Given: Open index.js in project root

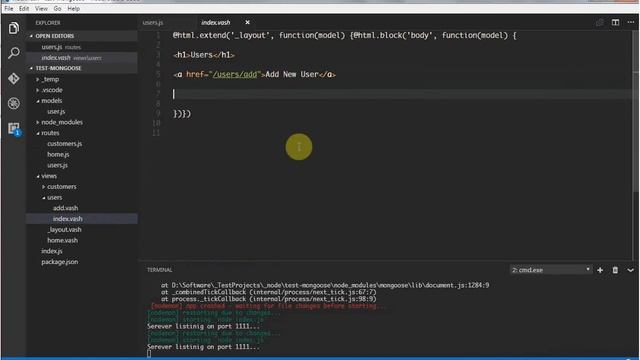Looking at the screenshot, I should pos(51,251).
